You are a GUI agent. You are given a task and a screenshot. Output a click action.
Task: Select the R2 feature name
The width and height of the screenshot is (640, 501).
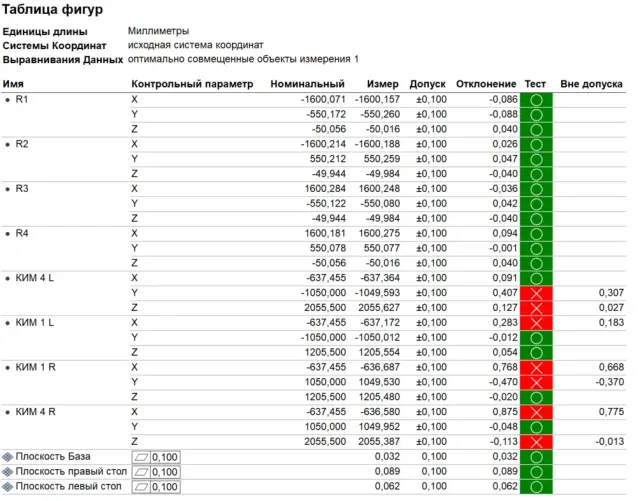click(x=22, y=144)
